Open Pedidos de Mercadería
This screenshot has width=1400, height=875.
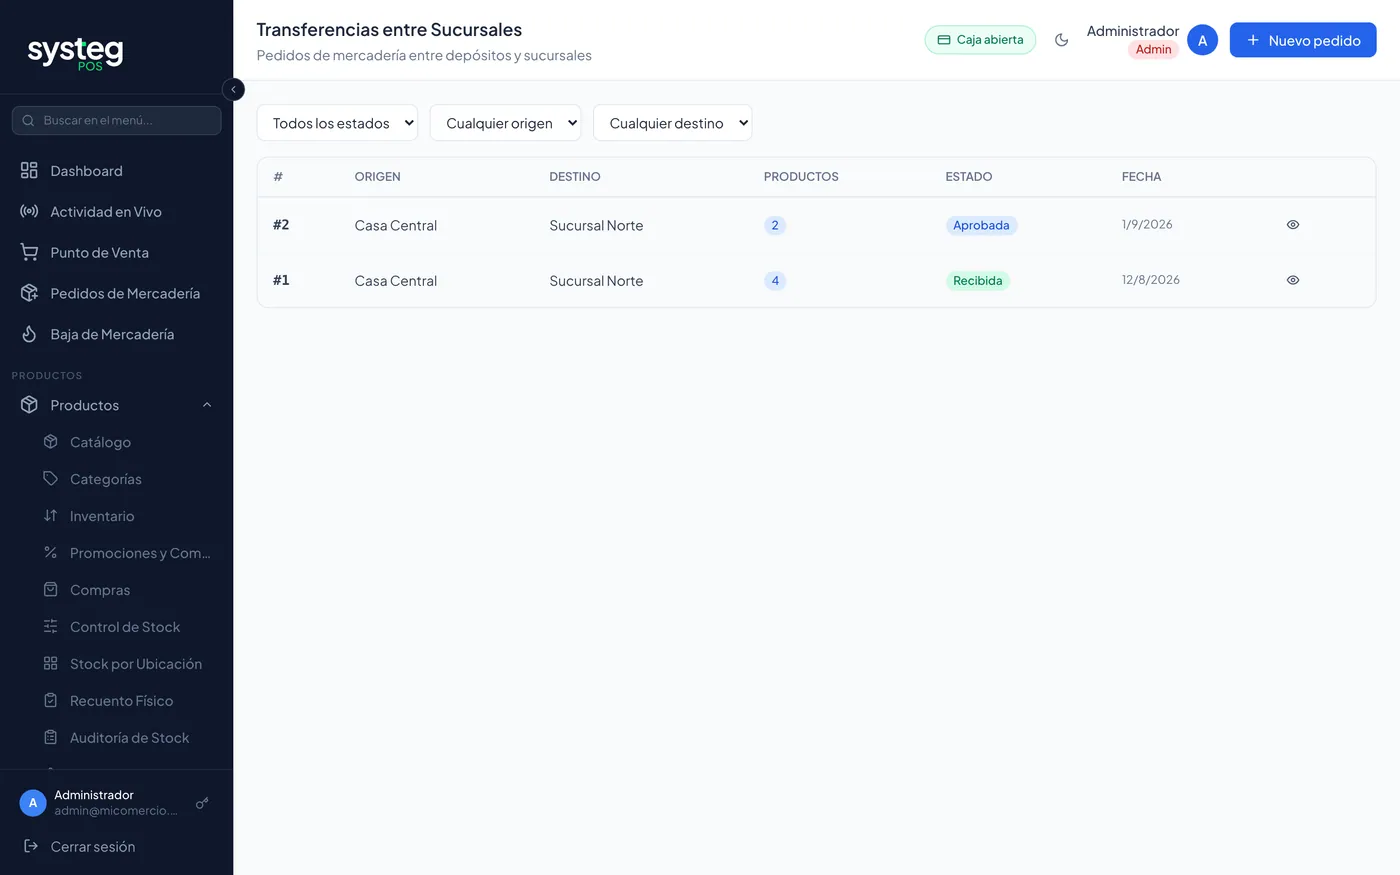(116, 294)
